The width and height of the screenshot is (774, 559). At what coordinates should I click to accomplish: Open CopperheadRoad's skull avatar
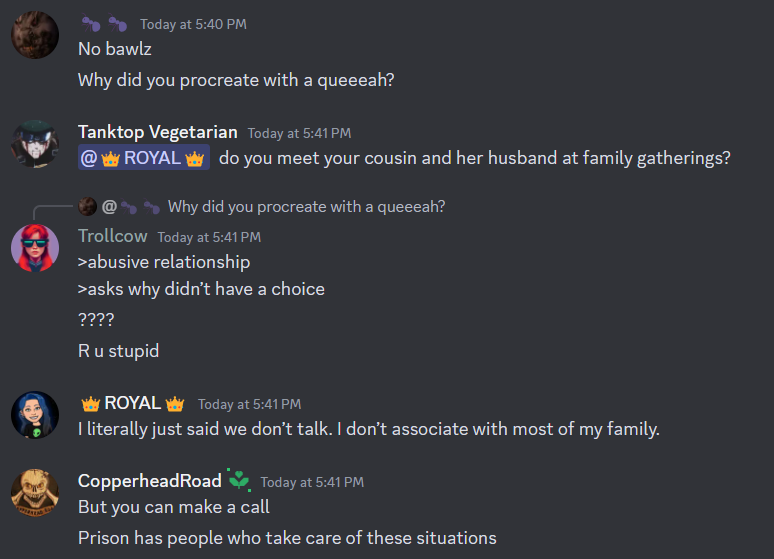click(35, 492)
